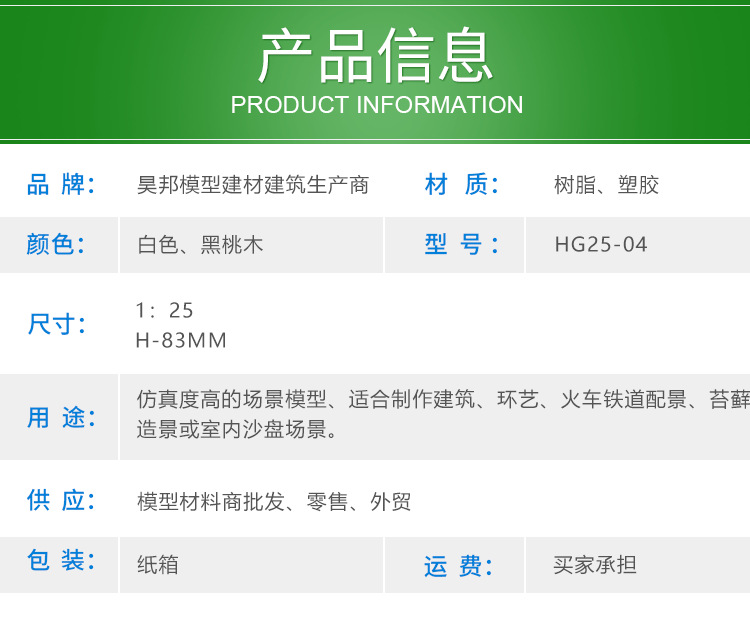
Task: Click the PRODUCT INFORMATION subtitle text
Action: coord(376,105)
